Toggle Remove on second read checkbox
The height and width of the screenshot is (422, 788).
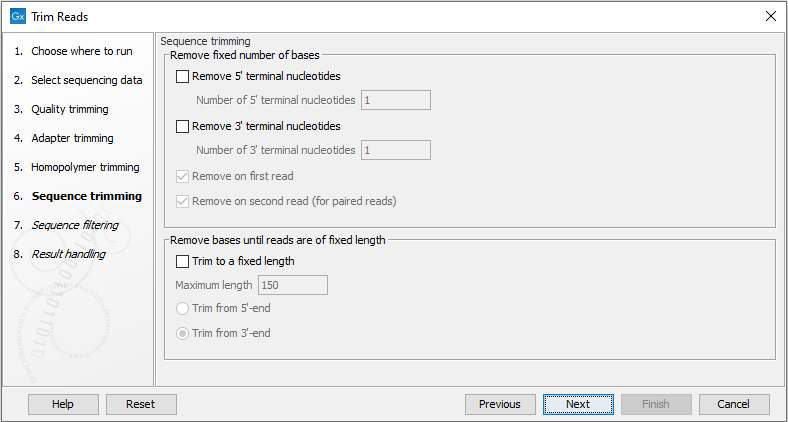(x=182, y=201)
